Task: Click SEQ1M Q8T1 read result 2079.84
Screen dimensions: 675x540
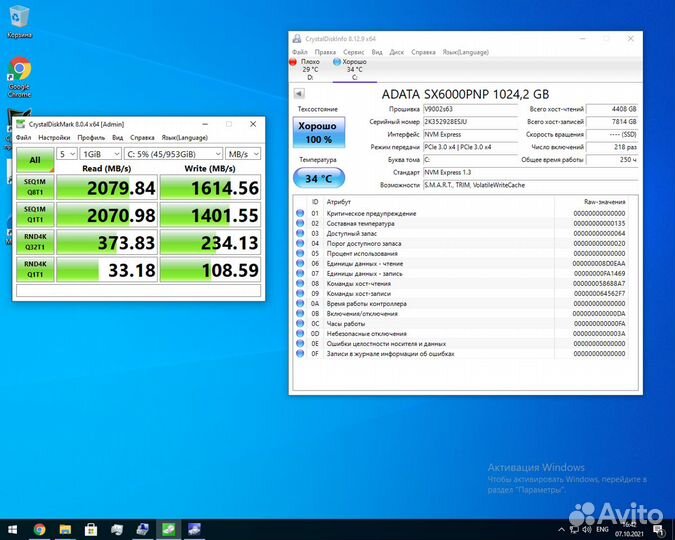Action: tap(107, 188)
